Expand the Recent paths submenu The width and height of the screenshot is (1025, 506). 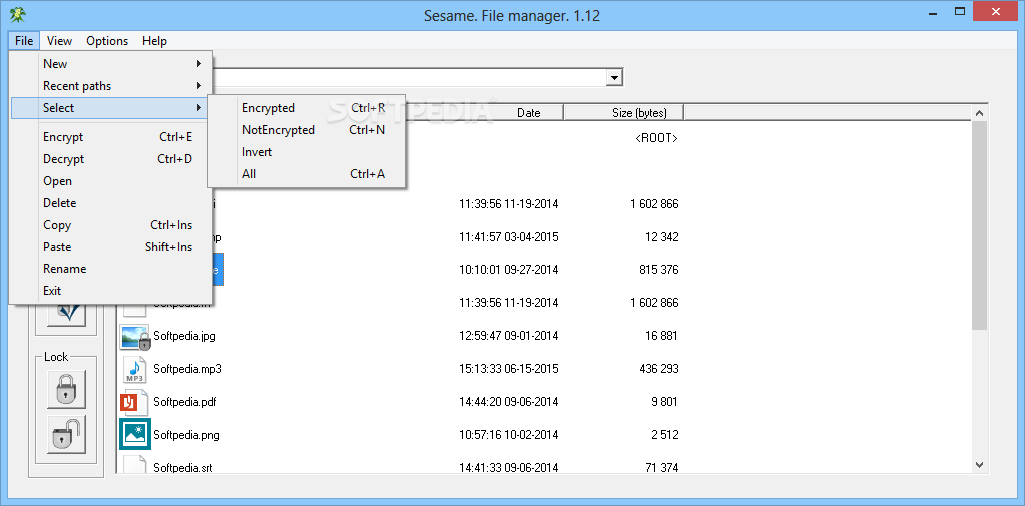point(111,86)
